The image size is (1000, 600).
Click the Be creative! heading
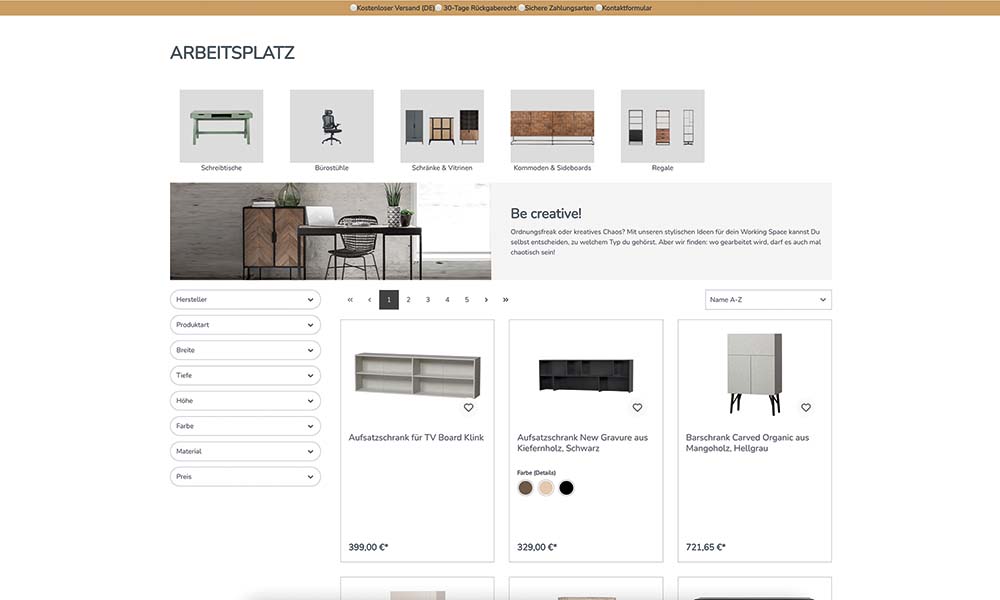(x=546, y=214)
